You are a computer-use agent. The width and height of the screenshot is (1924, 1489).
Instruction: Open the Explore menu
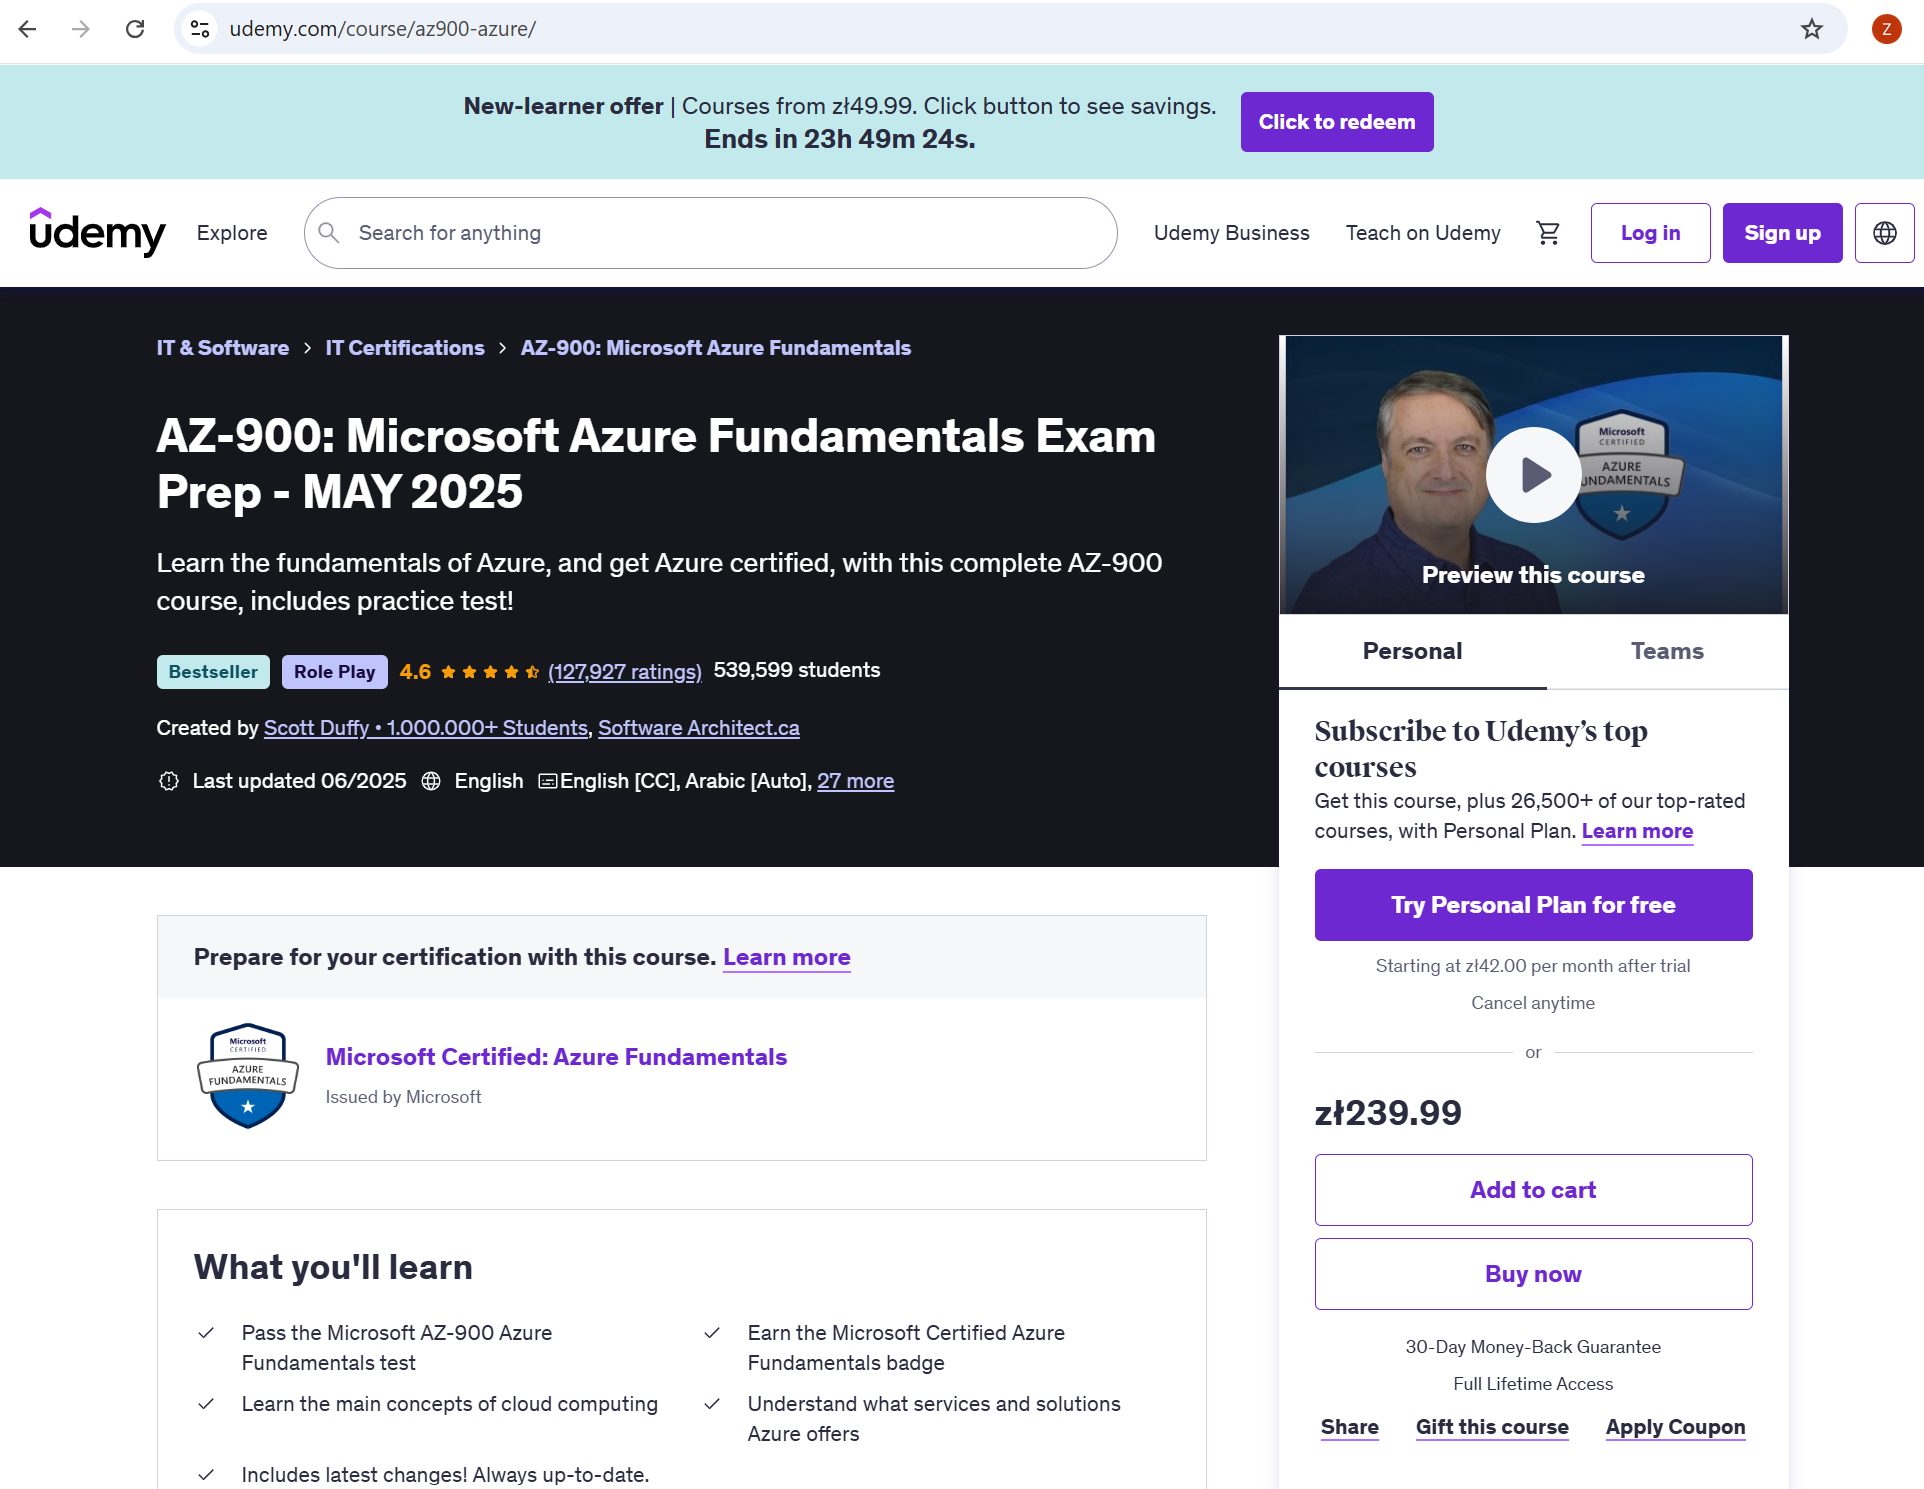point(232,233)
